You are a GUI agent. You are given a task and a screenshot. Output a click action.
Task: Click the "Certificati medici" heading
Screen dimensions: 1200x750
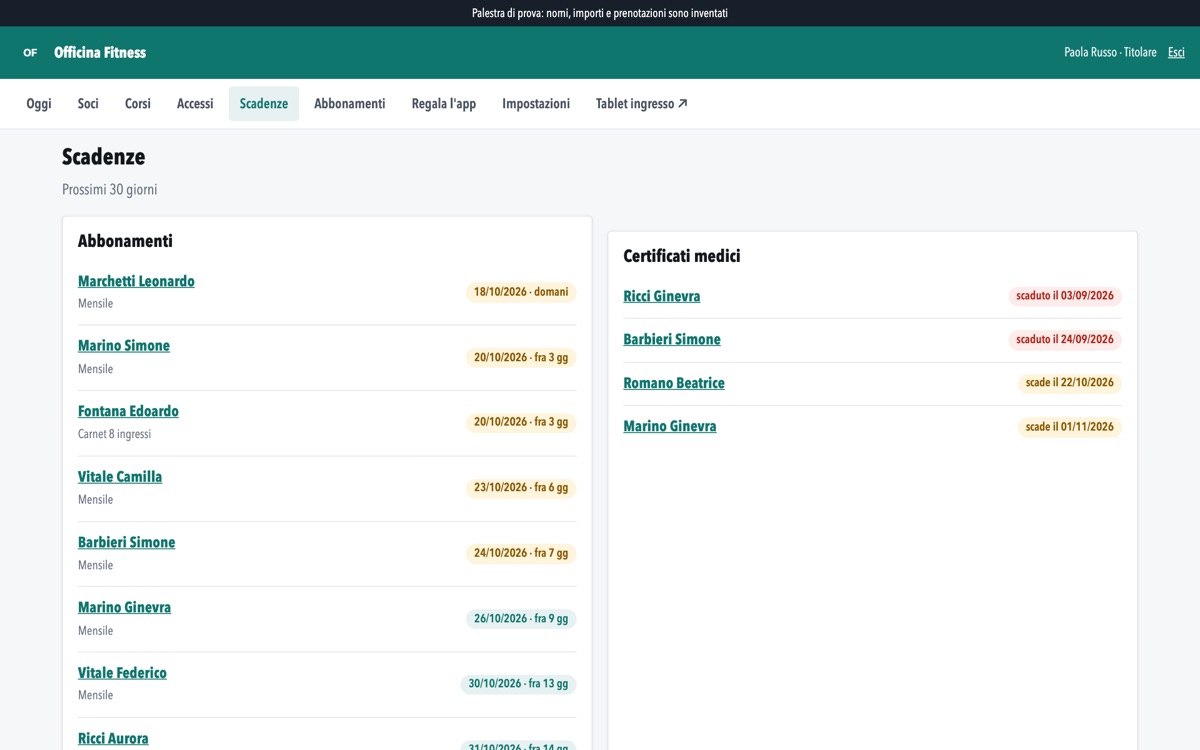[x=682, y=256]
